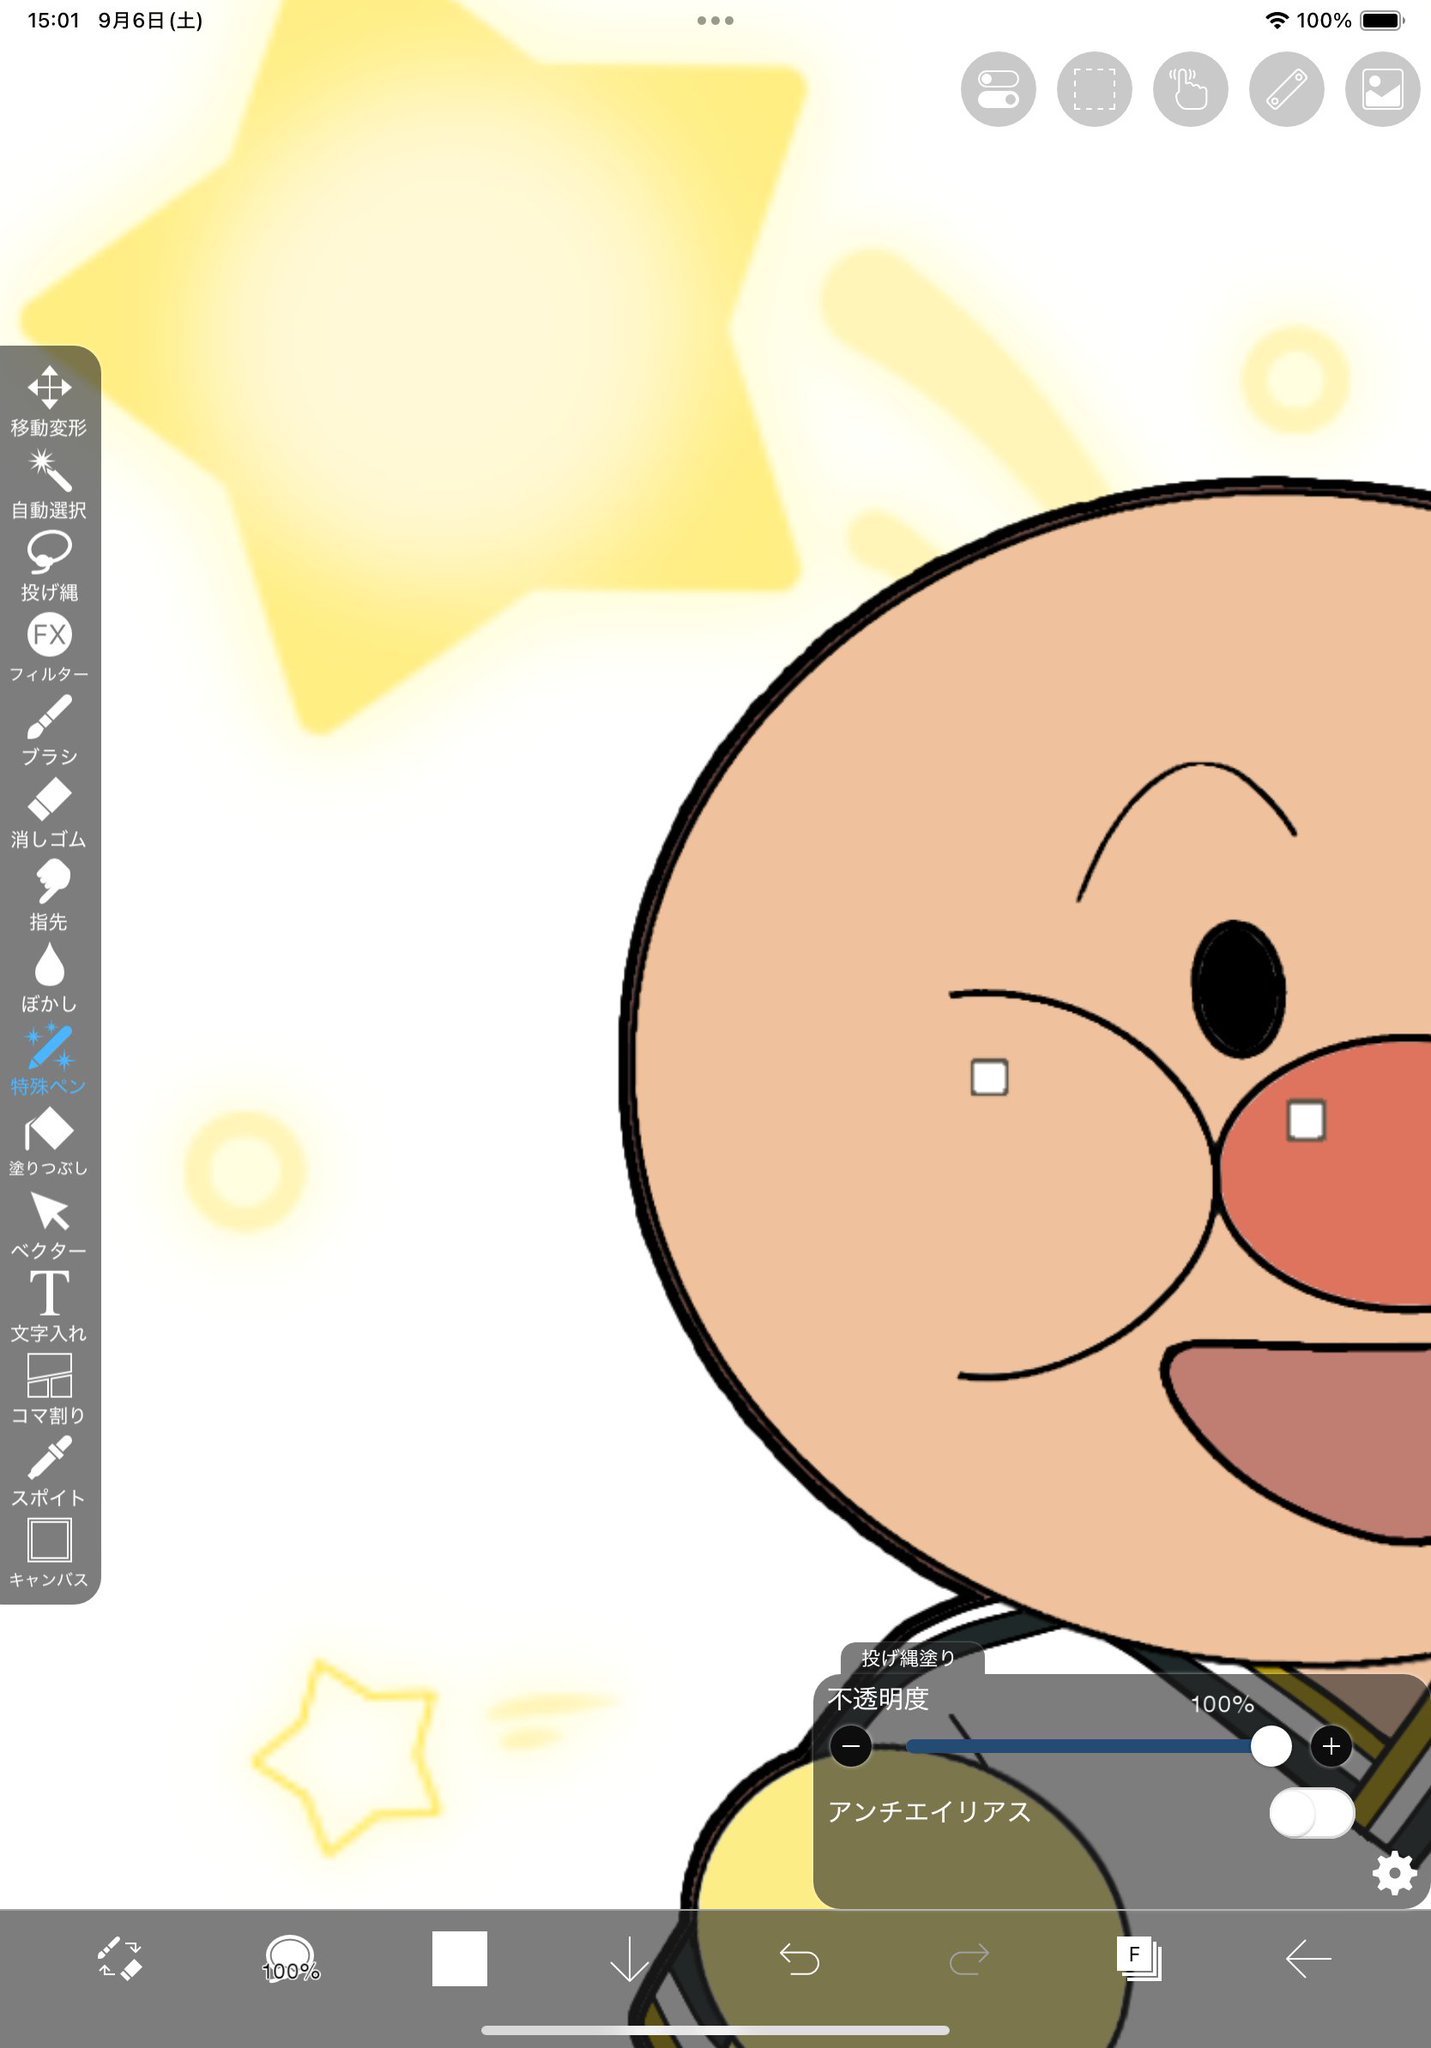Open the layers panel F icon
Image resolution: width=1431 pixels, height=2048 pixels.
pyautogui.click(x=1139, y=1959)
